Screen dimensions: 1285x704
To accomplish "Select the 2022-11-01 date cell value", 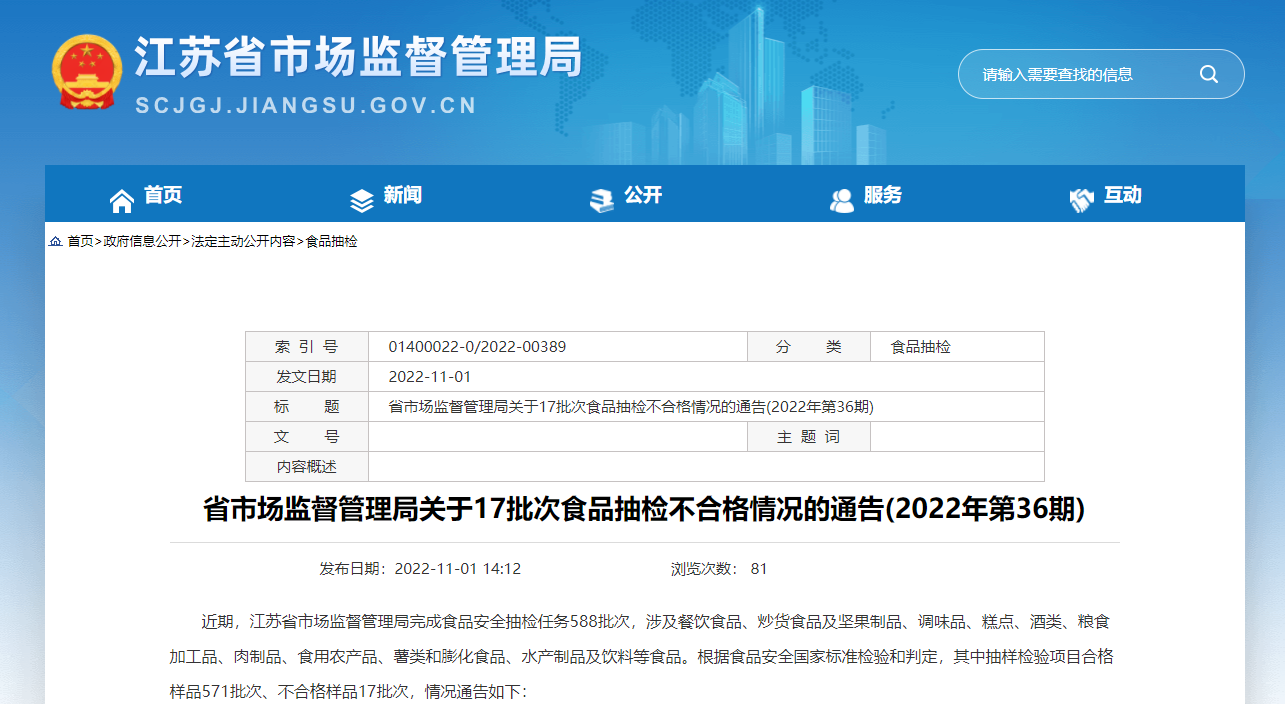I will [429, 377].
